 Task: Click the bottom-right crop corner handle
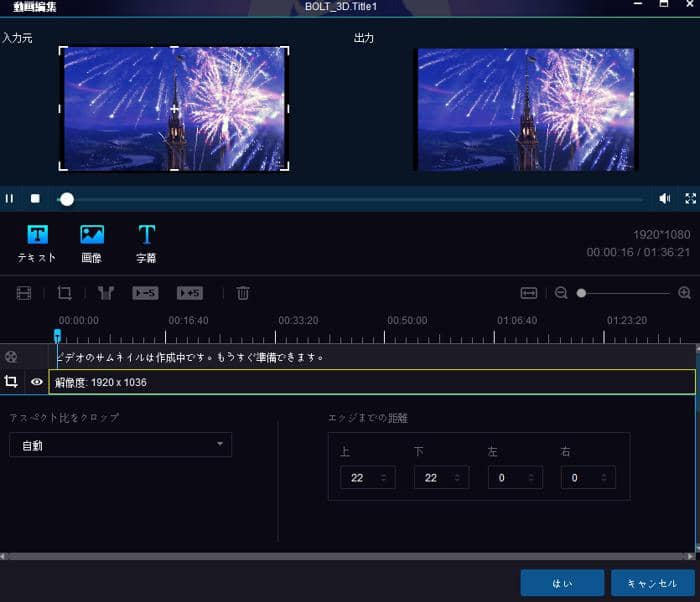tap(285, 166)
